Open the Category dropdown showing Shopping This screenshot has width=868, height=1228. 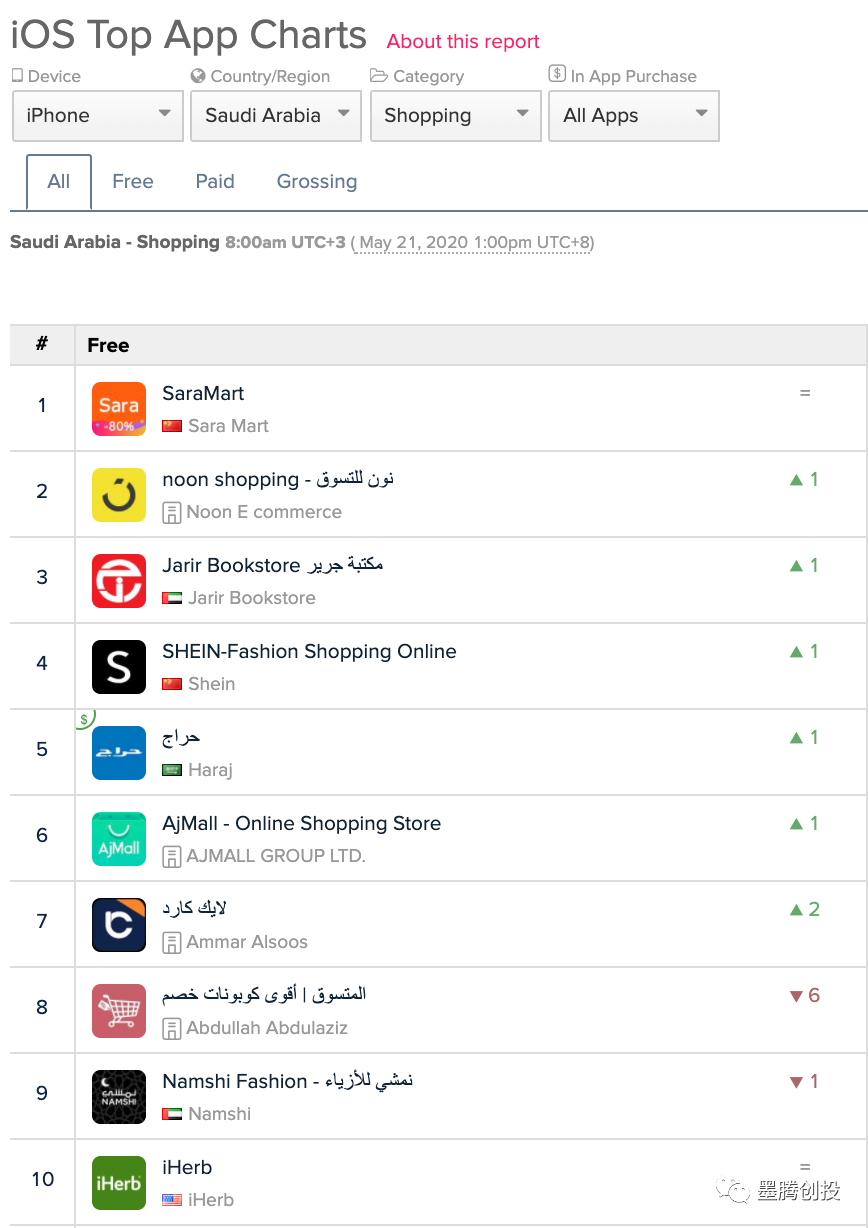click(x=455, y=116)
